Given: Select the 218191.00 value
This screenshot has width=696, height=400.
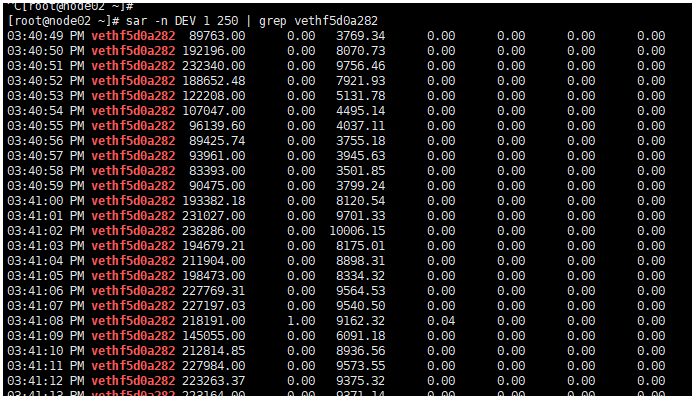Looking at the screenshot, I should click(x=214, y=321).
